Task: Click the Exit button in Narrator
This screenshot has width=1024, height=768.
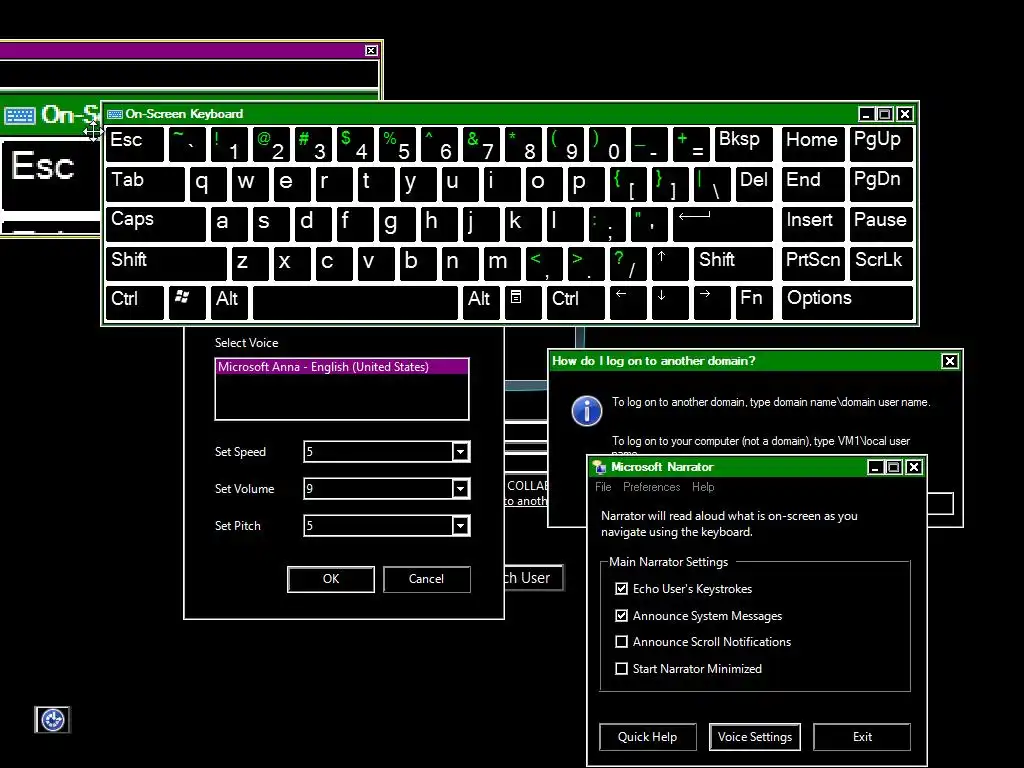Action: (862, 737)
